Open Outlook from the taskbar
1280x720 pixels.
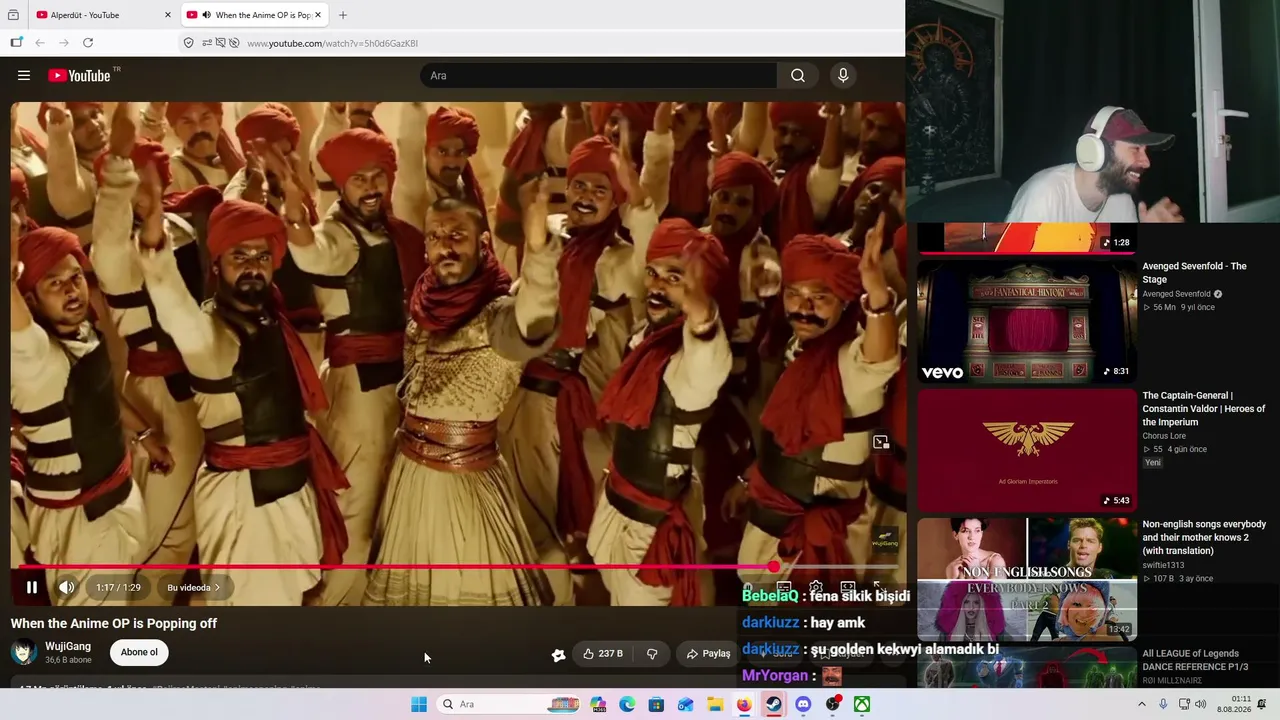pyautogui.click(x=685, y=704)
